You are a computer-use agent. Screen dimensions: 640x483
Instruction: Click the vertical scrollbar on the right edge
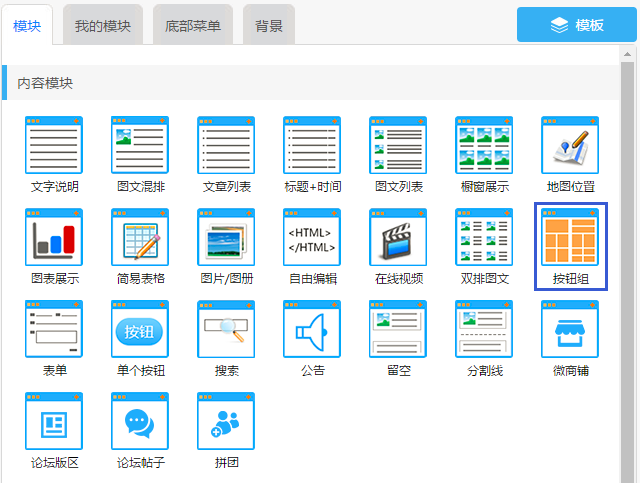tap(628, 270)
